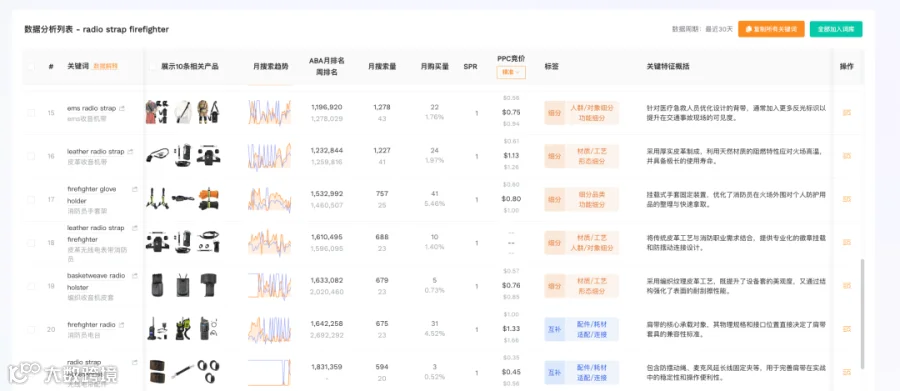The width and height of the screenshot is (900, 391).
Task: Click the 月搜索量 column header
Action: [382, 67]
